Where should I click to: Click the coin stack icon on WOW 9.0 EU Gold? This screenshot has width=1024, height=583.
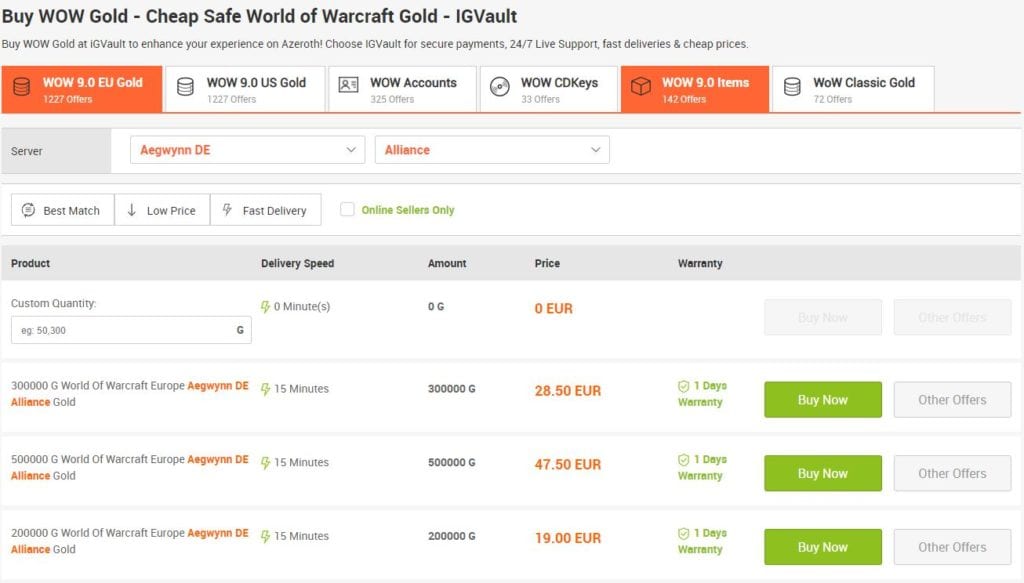(22, 87)
